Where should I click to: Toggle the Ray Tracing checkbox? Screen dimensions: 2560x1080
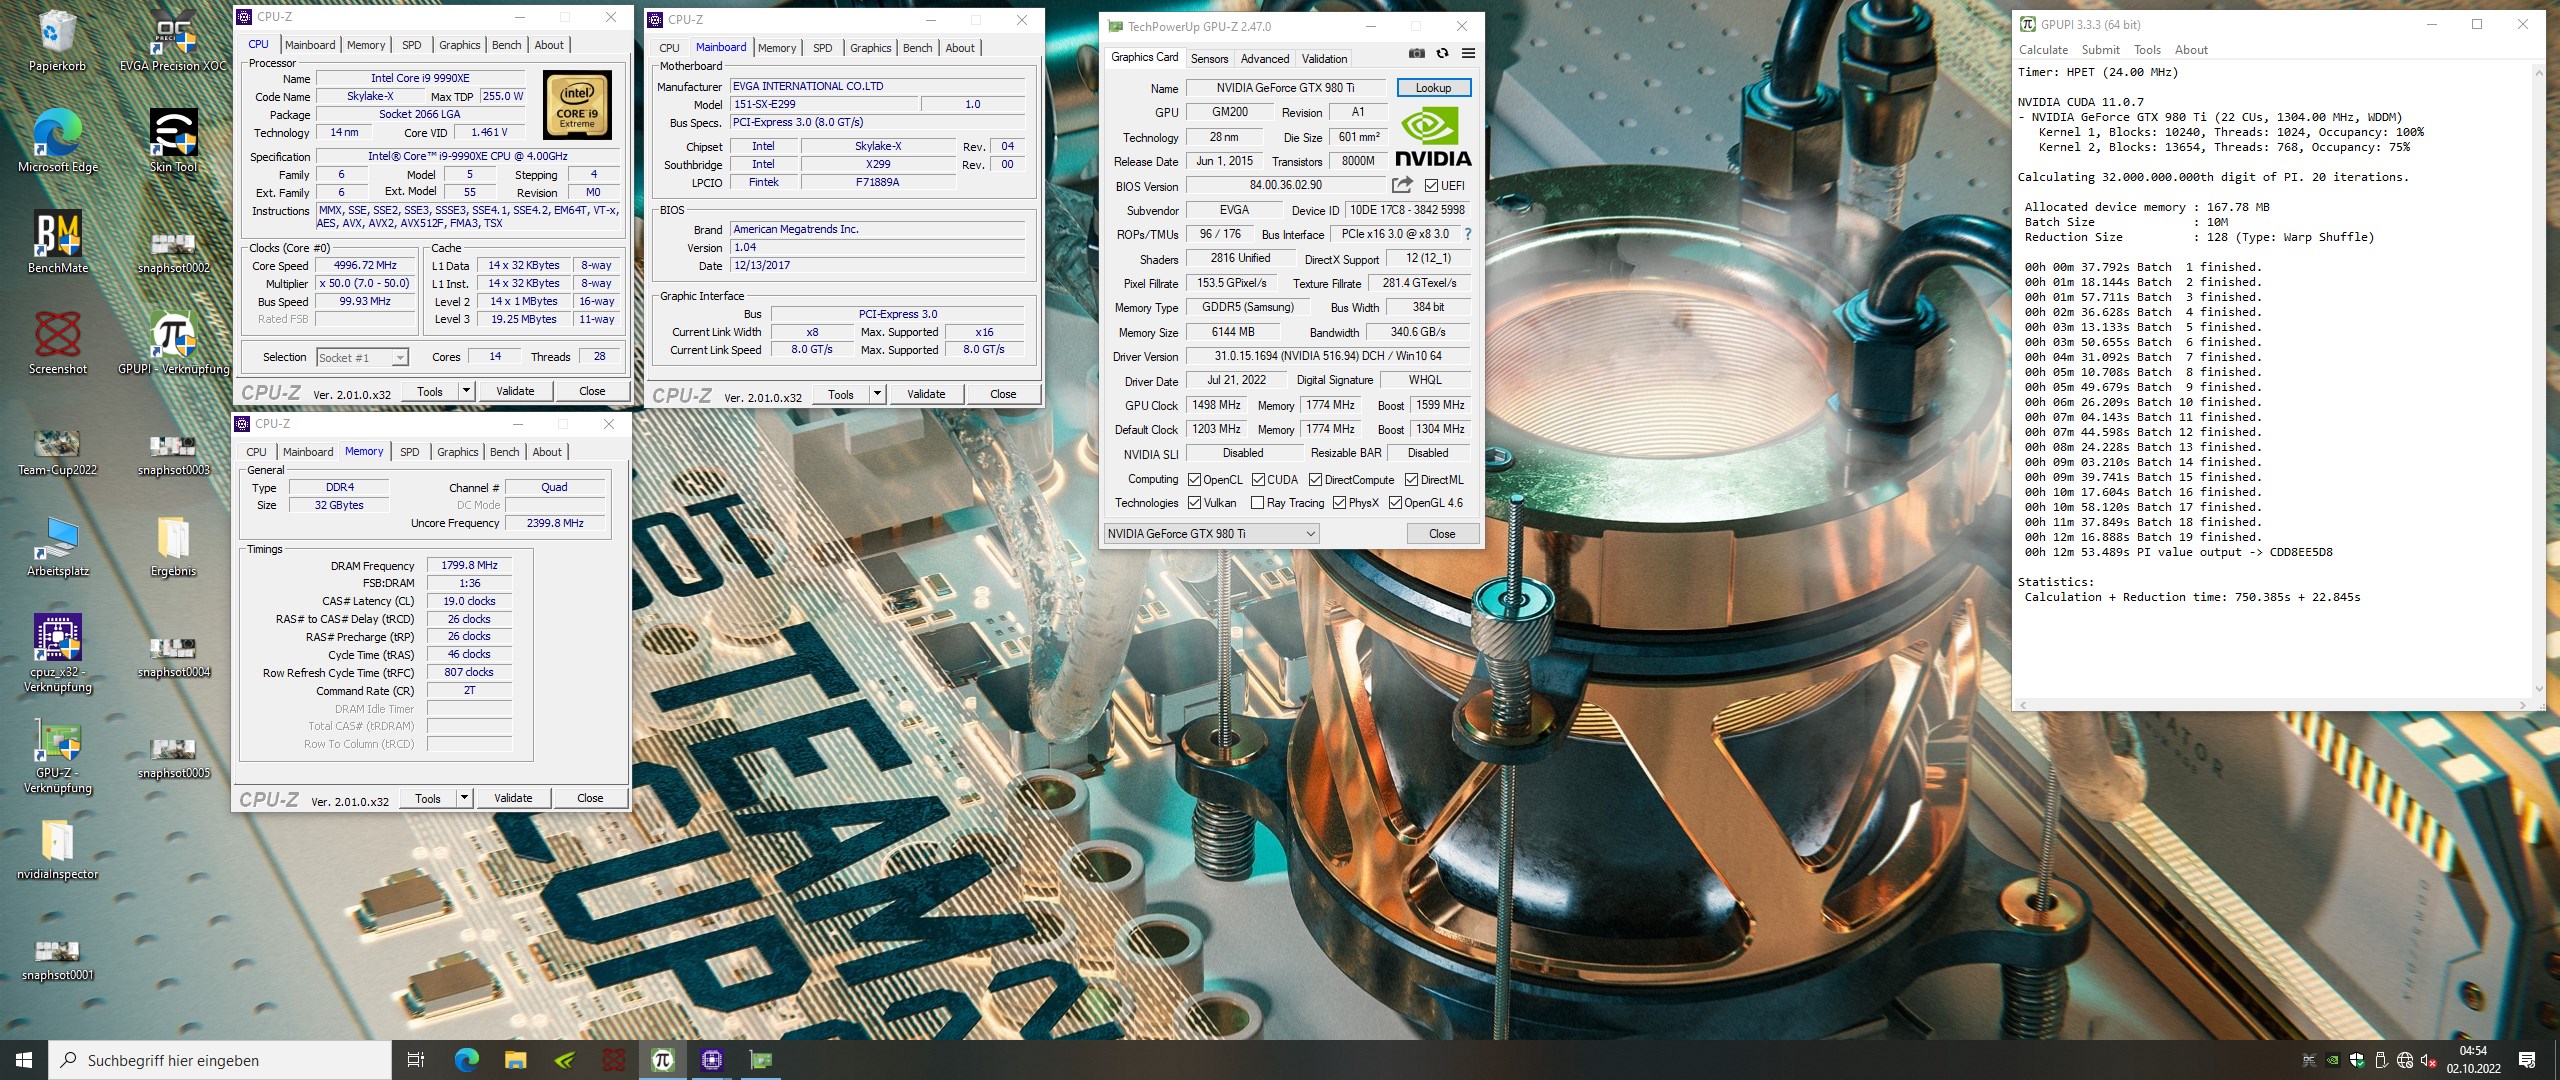(1258, 503)
